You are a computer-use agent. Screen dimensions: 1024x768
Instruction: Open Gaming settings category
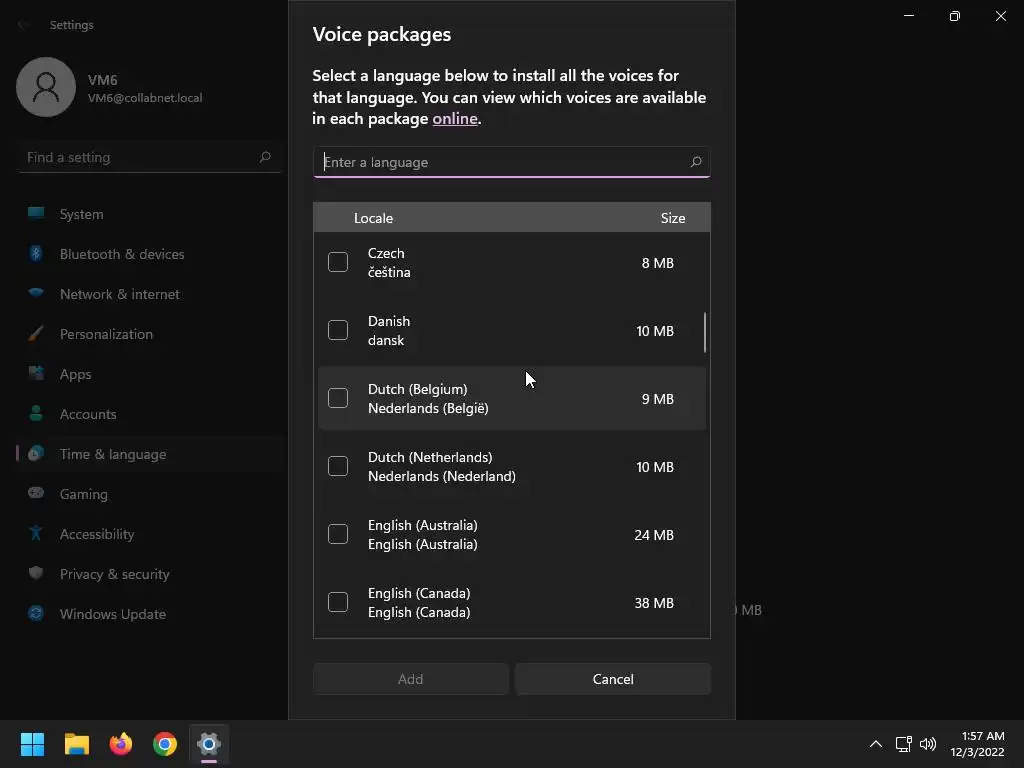[149, 494]
